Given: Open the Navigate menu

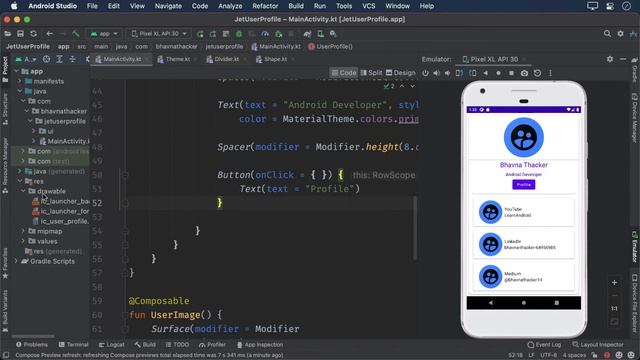Looking at the screenshot, I should (x=168, y=6).
